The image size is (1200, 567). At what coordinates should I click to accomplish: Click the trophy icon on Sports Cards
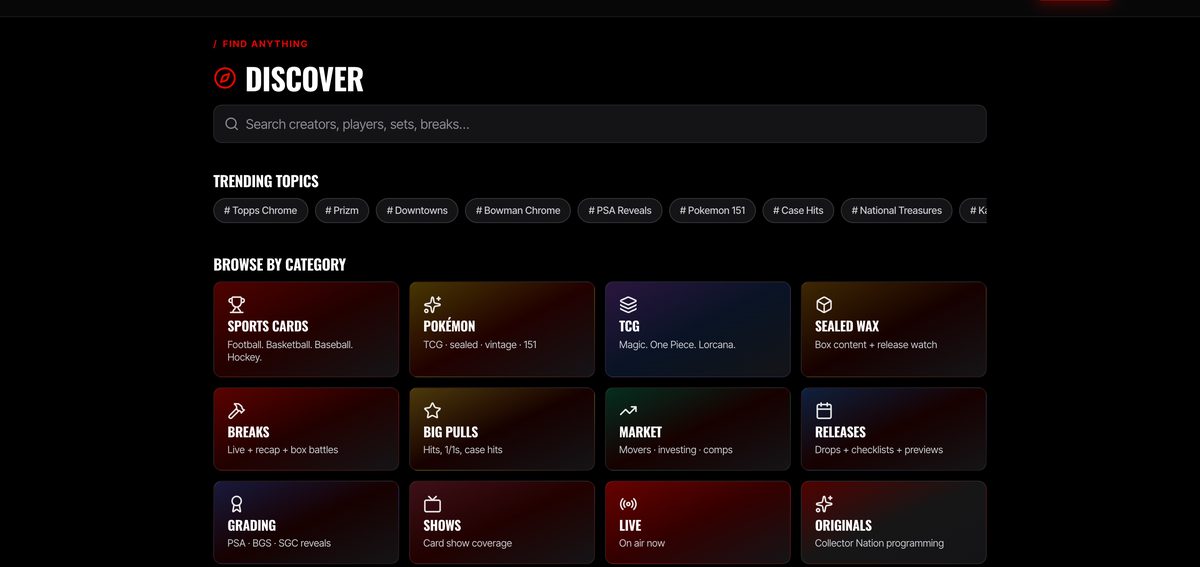point(236,304)
